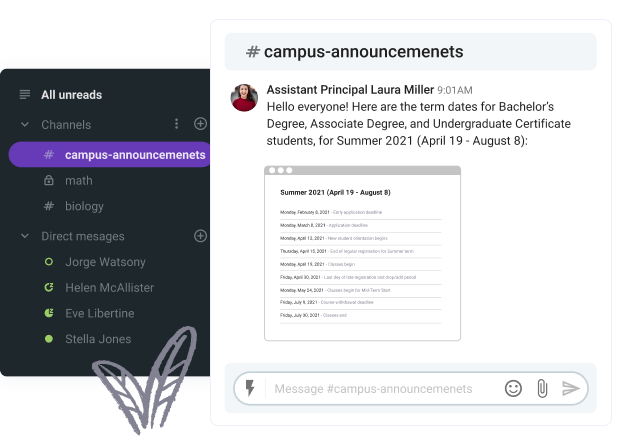
Task: Open the Summer 2021 term dates attachment
Action: coord(362,253)
